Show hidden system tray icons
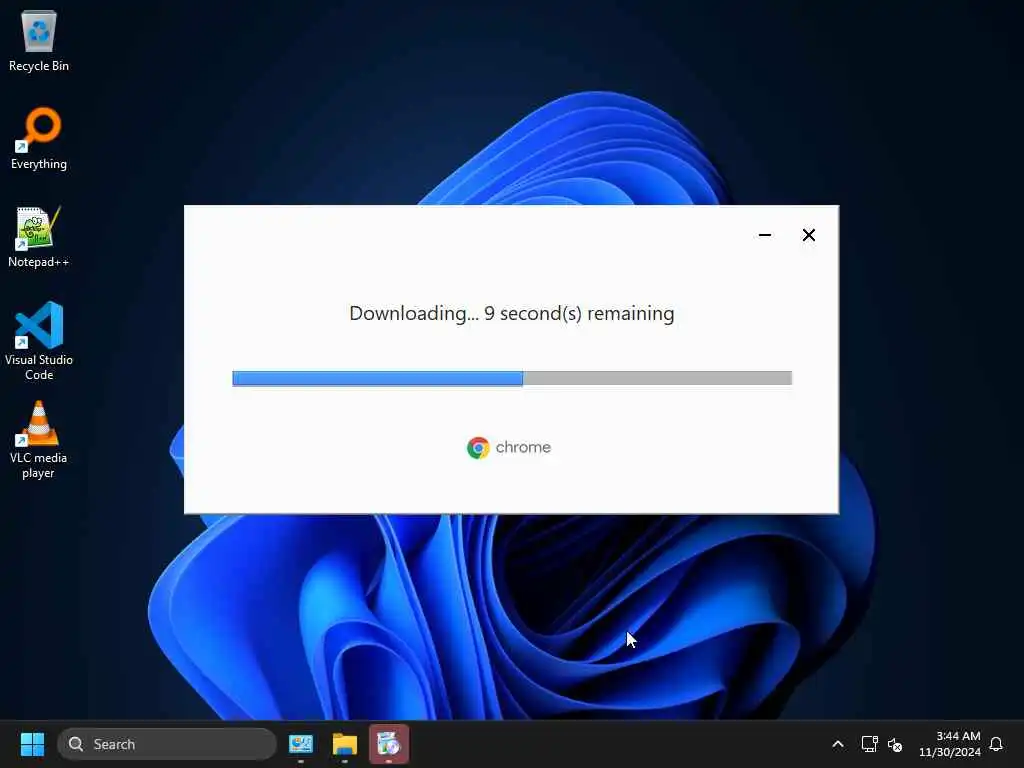The image size is (1024, 768). point(838,744)
